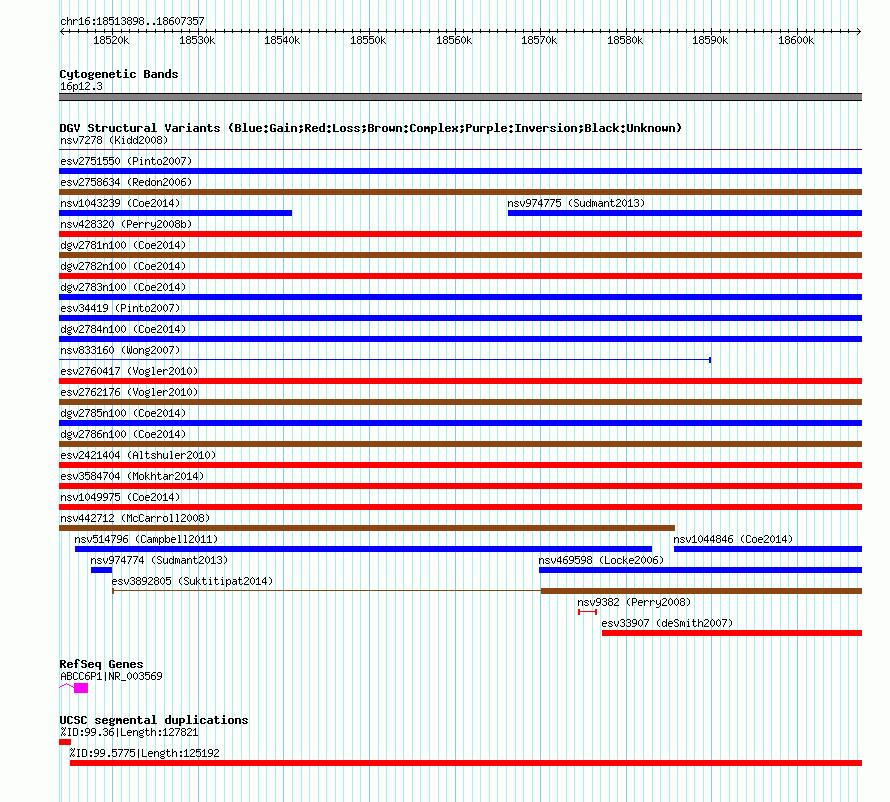Screen dimensions: 890x802
Task: Click the brown bar under esv2758634 (Redon2006)
Action: 460,192
